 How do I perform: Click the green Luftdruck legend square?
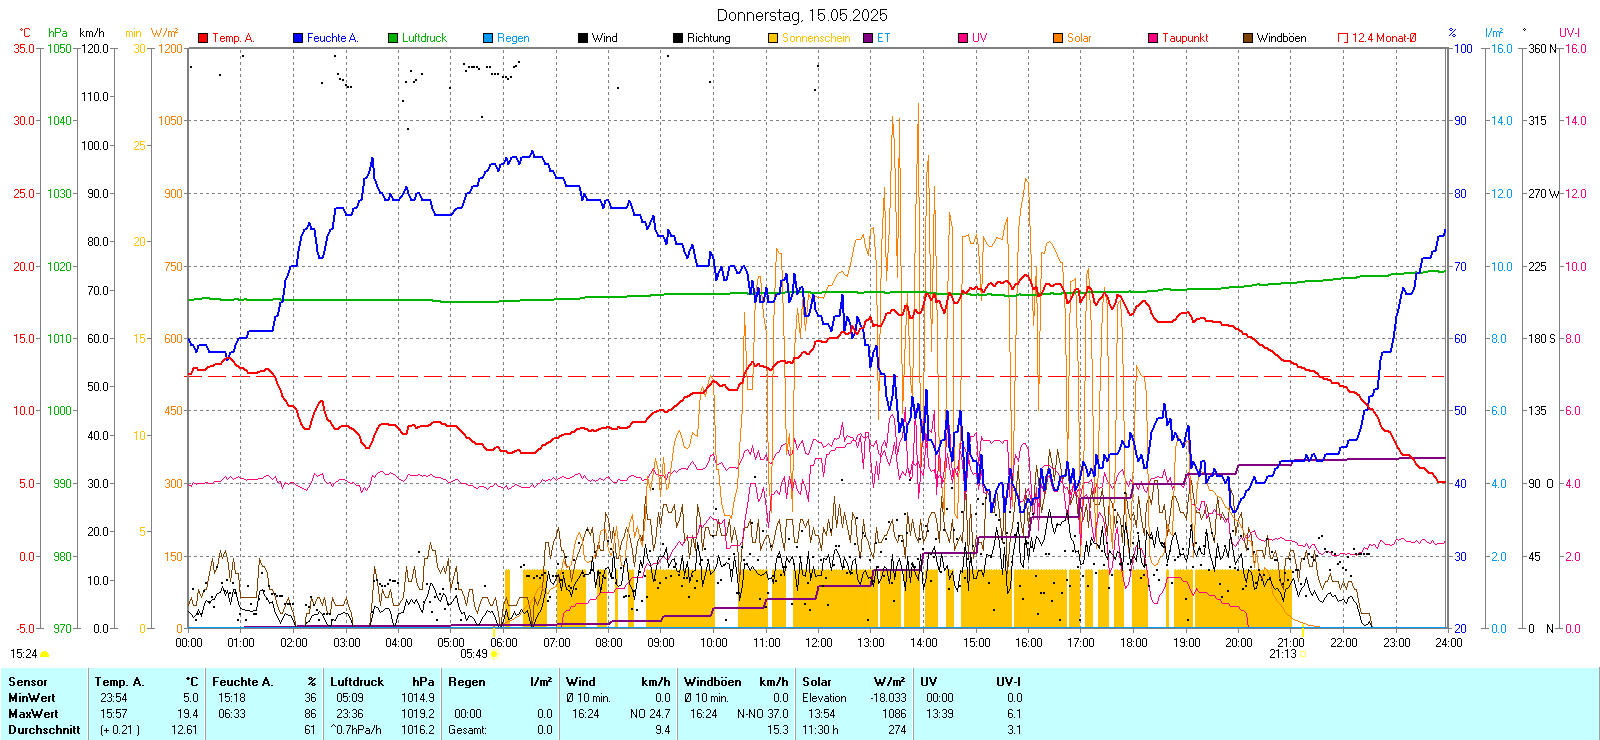393,38
